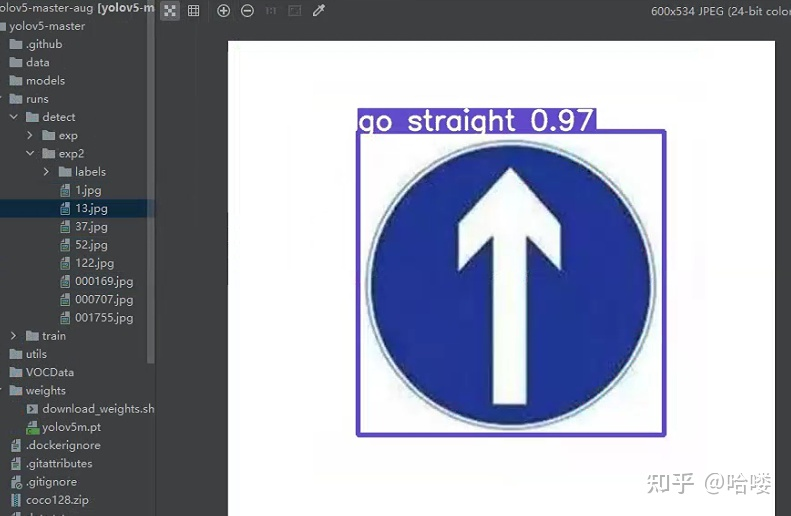Expand the labels folder
This screenshot has height=516, width=791.
click(x=46, y=171)
